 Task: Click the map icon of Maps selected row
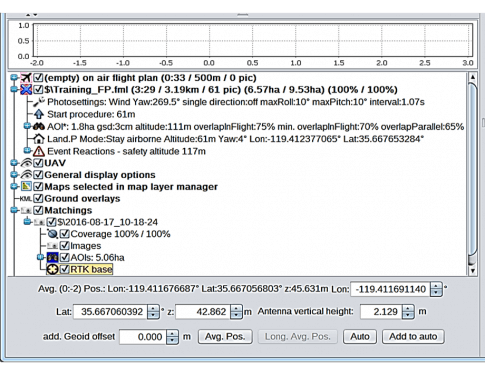26,186
